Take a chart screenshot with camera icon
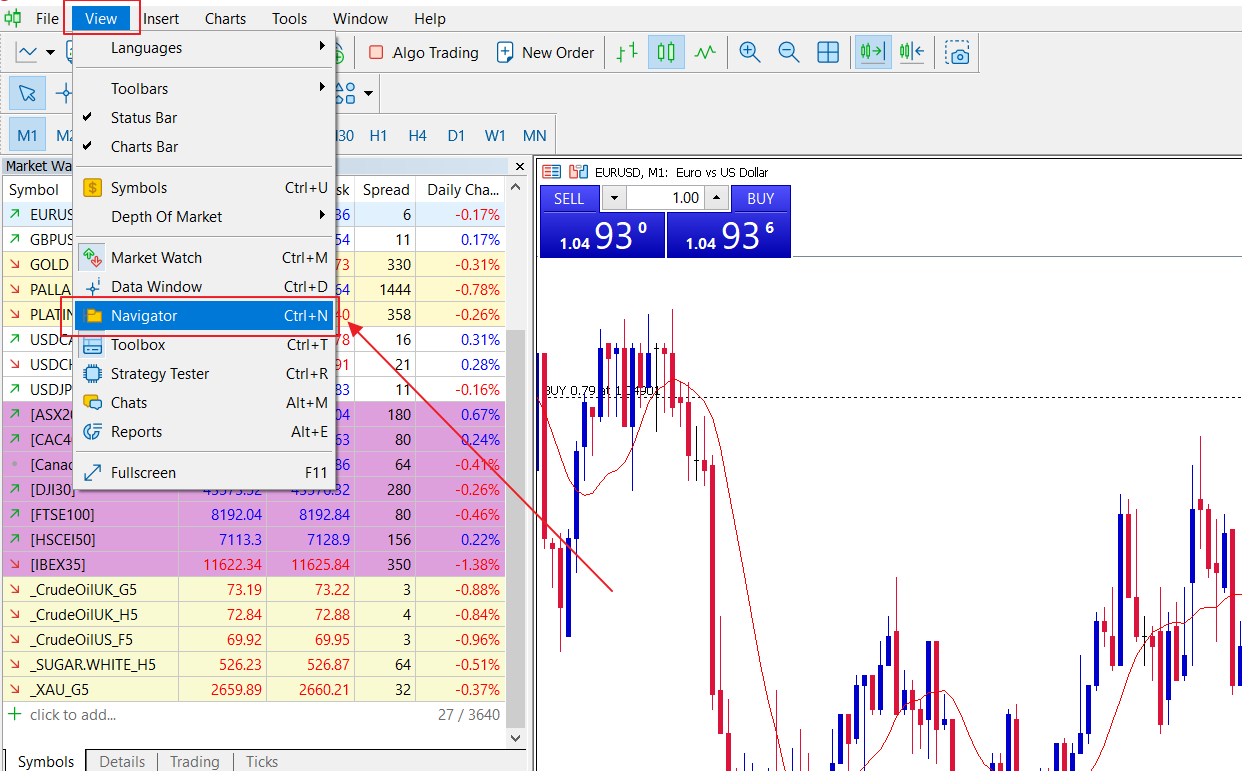Screen dimensions: 1242x771 [958, 53]
